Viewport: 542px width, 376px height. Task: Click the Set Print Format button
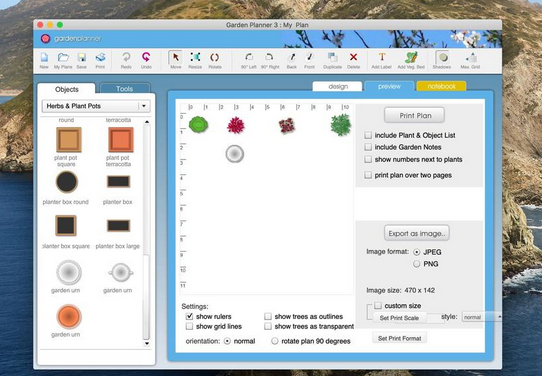coord(400,338)
